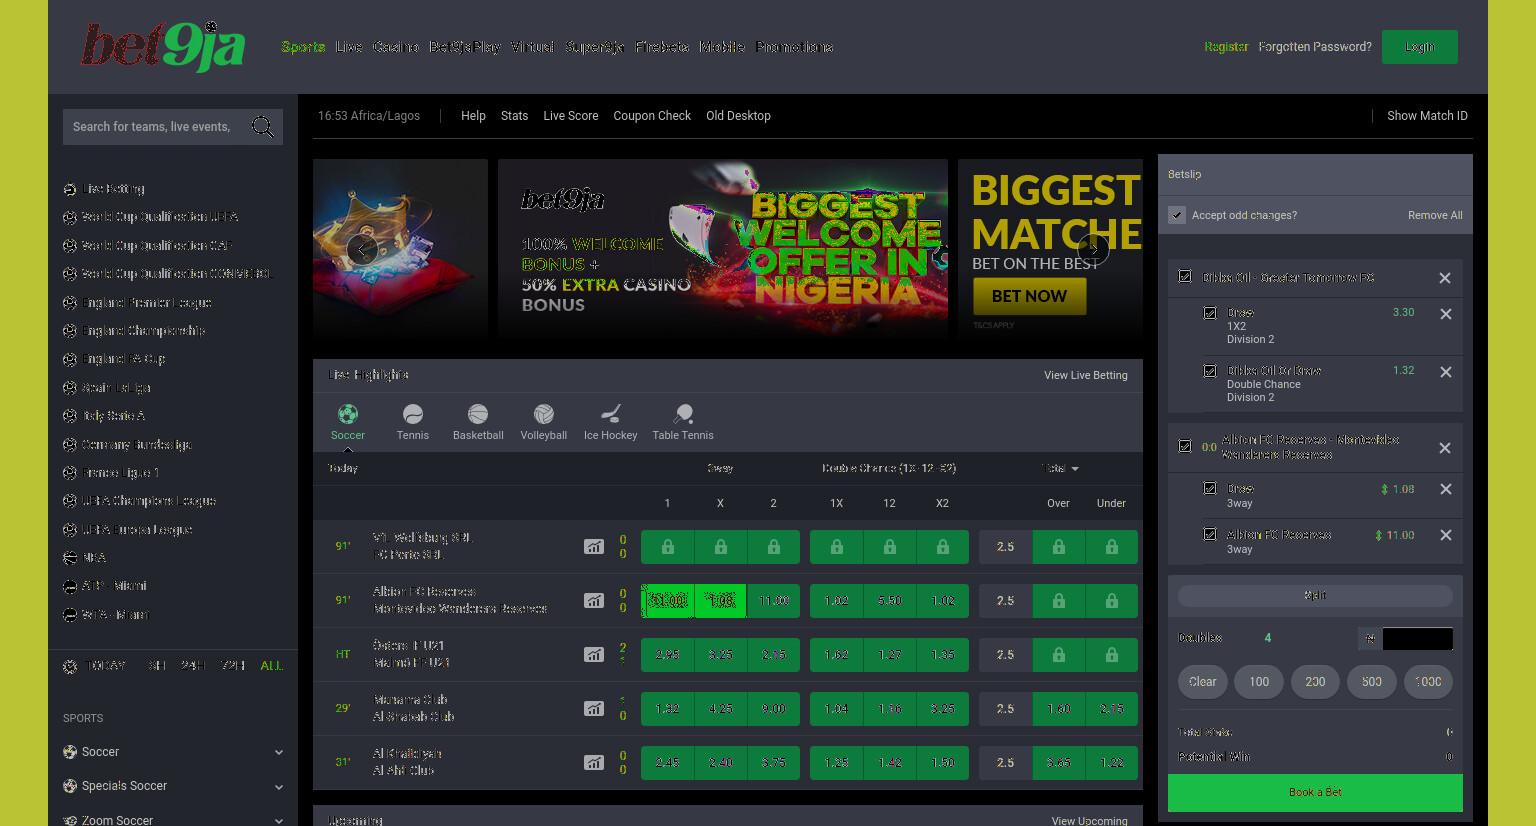
Task: Open stats chart for Manama Club match
Action: click(594, 709)
